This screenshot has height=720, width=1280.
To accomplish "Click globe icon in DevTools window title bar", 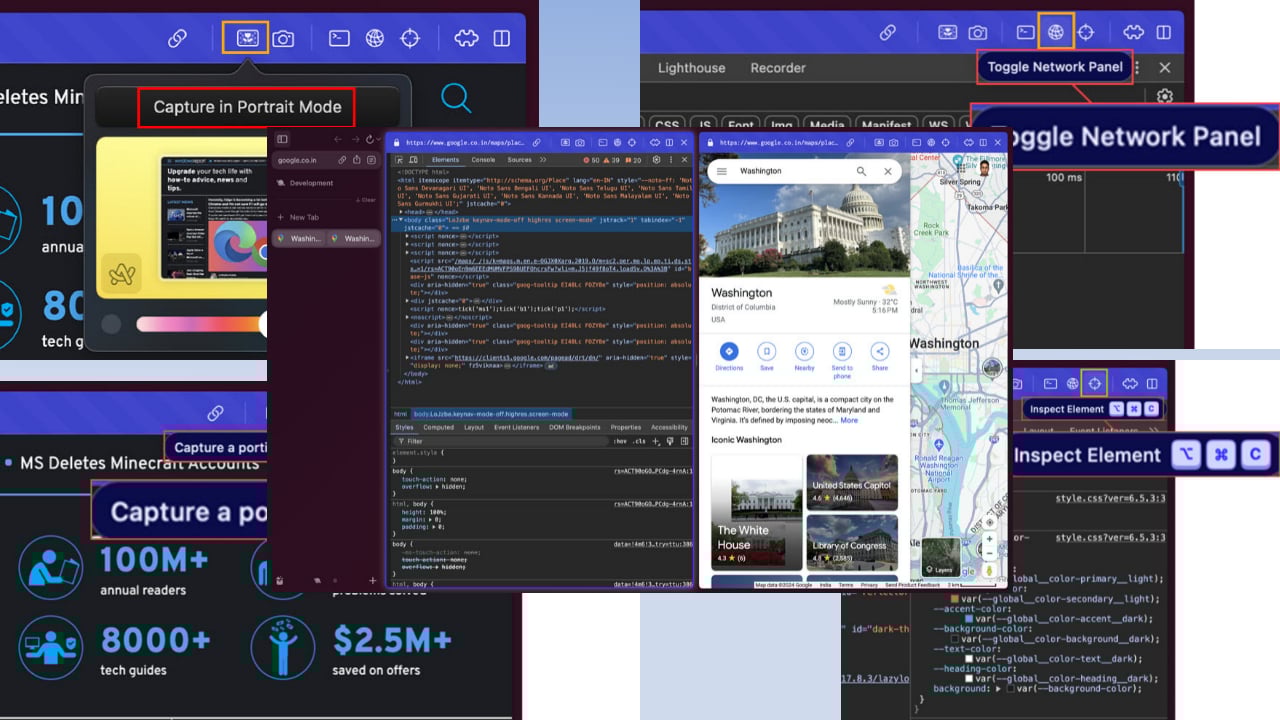I will click(619, 143).
